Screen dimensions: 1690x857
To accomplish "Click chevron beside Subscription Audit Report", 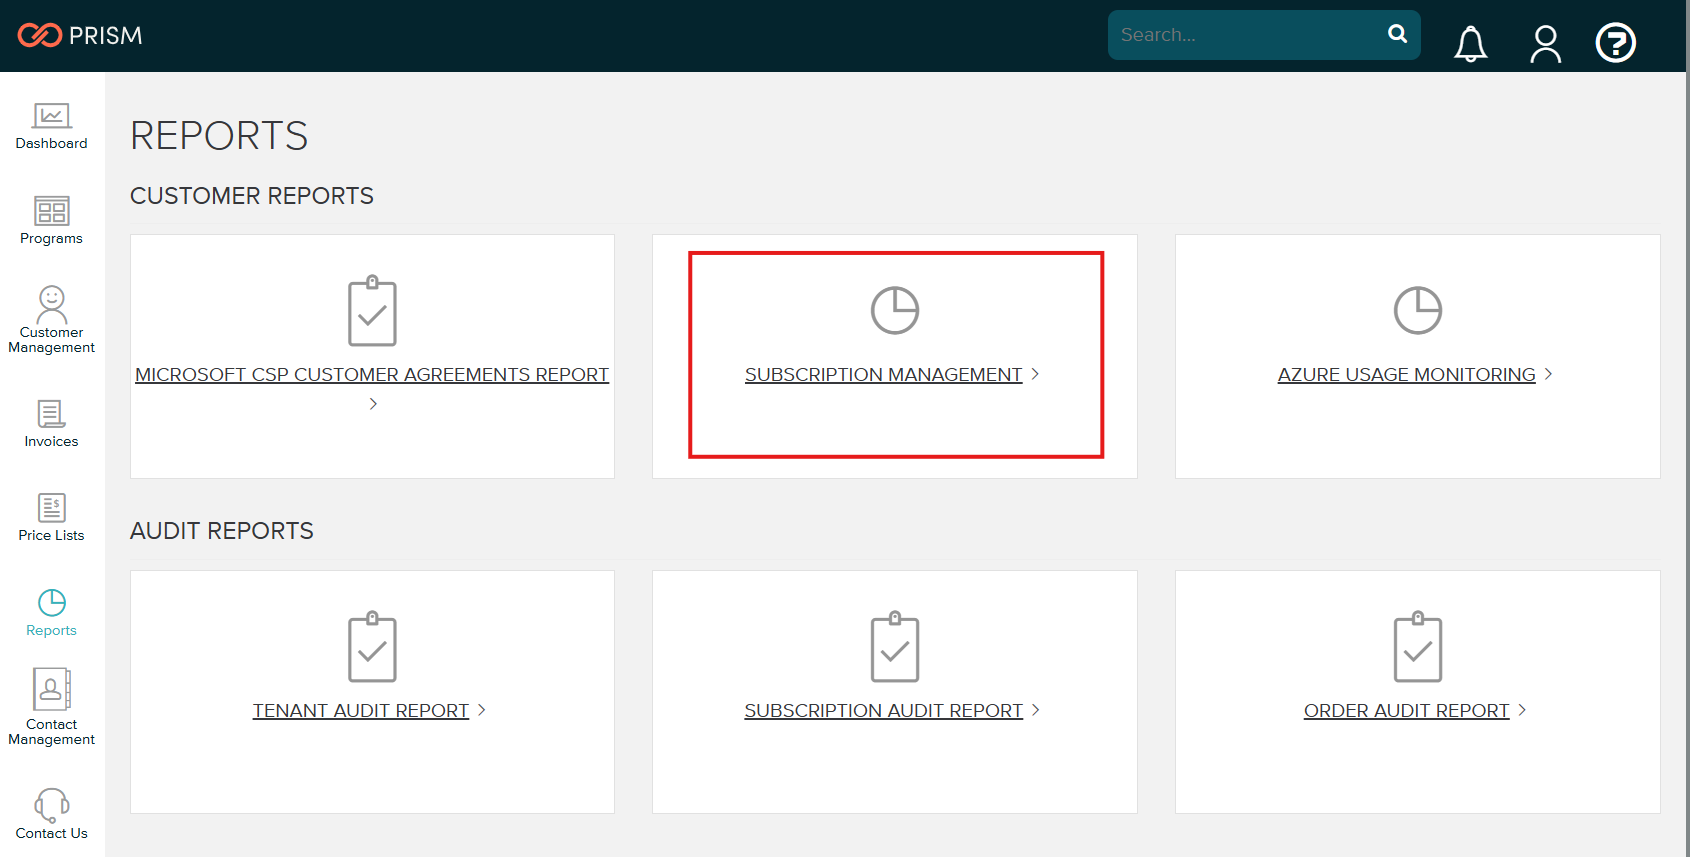I will tap(1035, 710).
